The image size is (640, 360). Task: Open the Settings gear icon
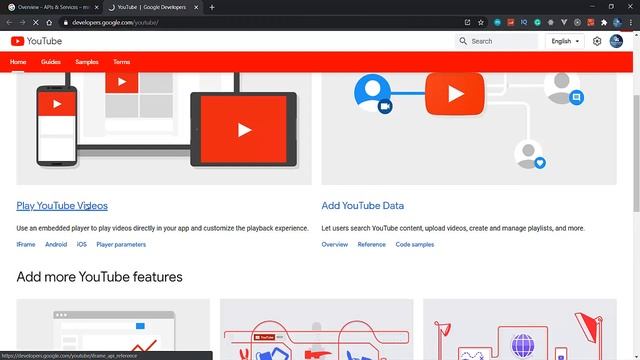pyautogui.click(x=597, y=41)
